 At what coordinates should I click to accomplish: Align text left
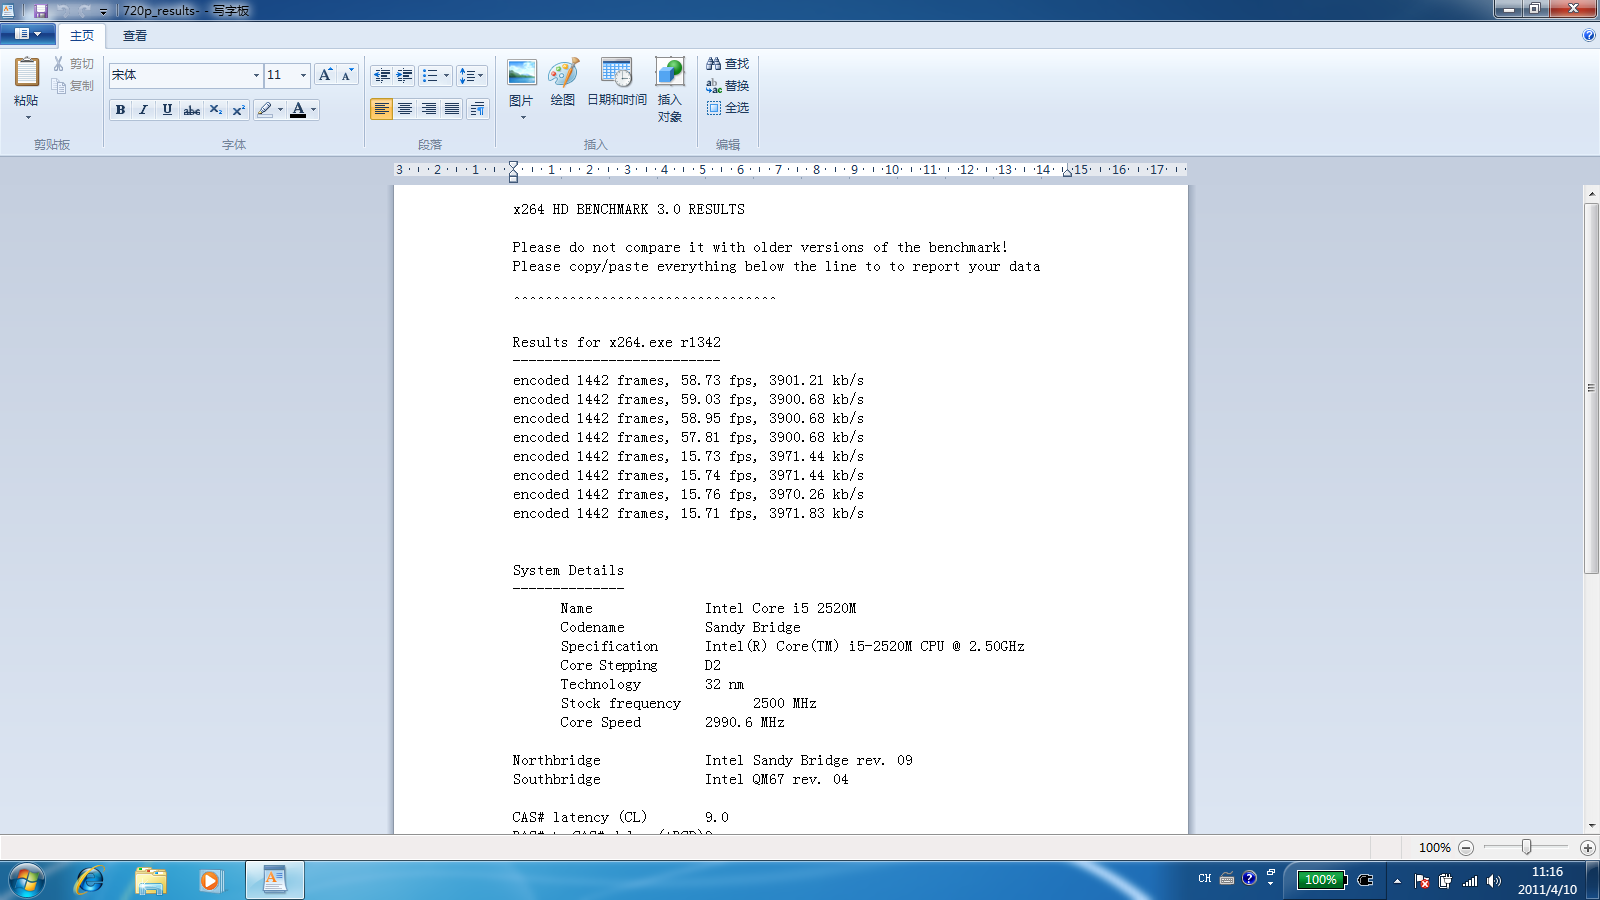point(381,109)
